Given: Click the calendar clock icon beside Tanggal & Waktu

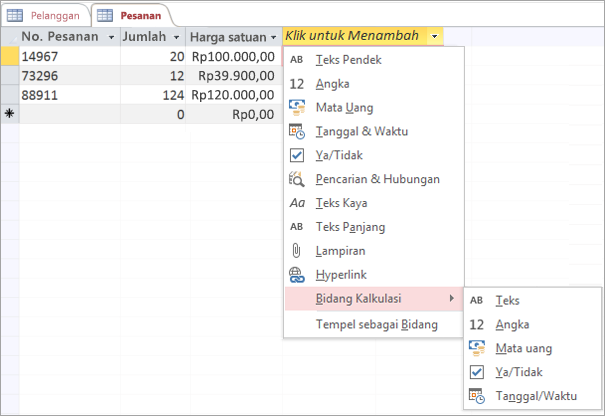Looking at the screenshot, I should pyautogui.click(x=297, y=132).
